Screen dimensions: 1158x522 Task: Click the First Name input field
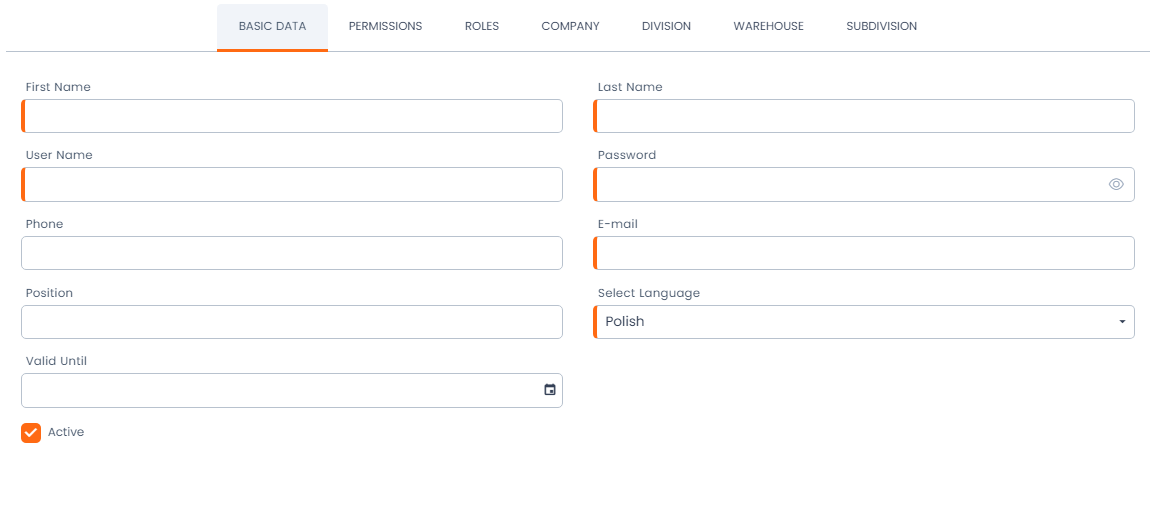292,116
